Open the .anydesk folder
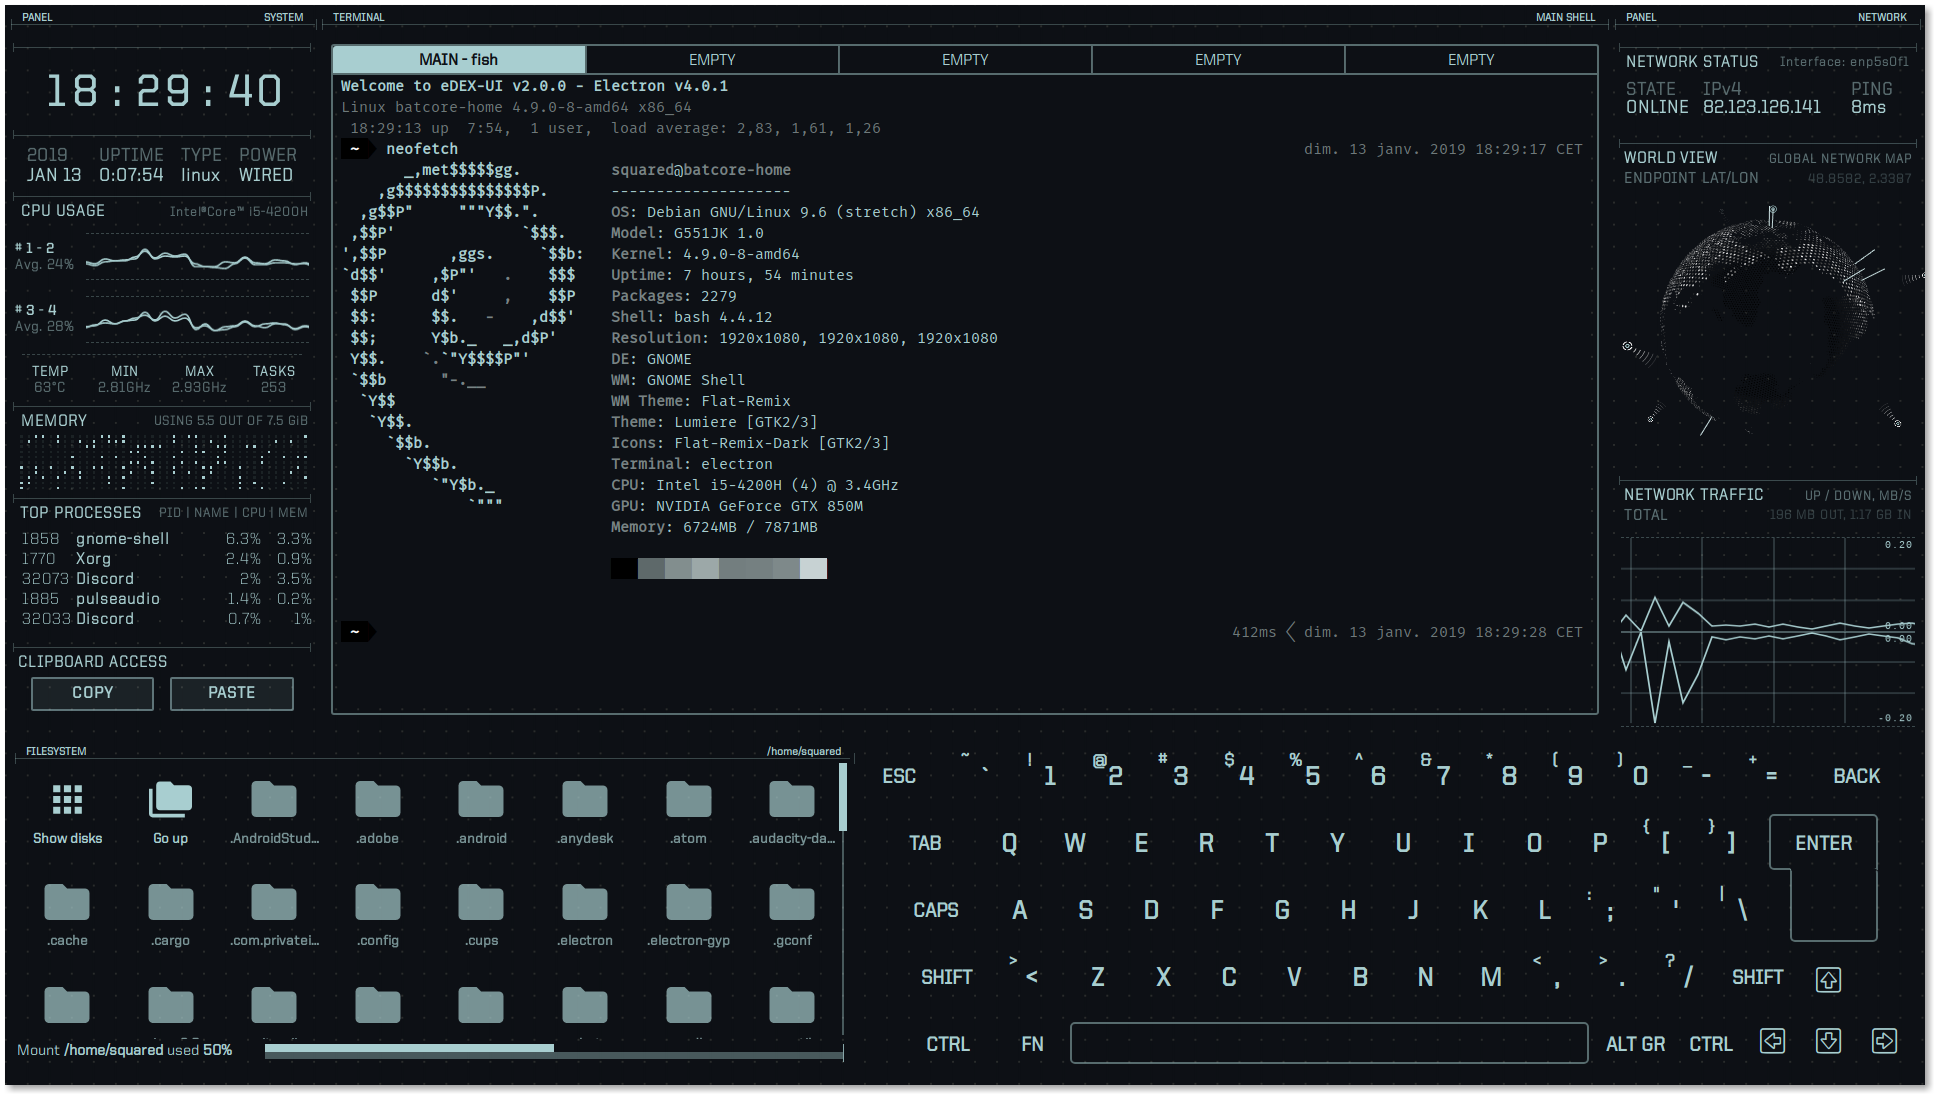 click(585, 798)
